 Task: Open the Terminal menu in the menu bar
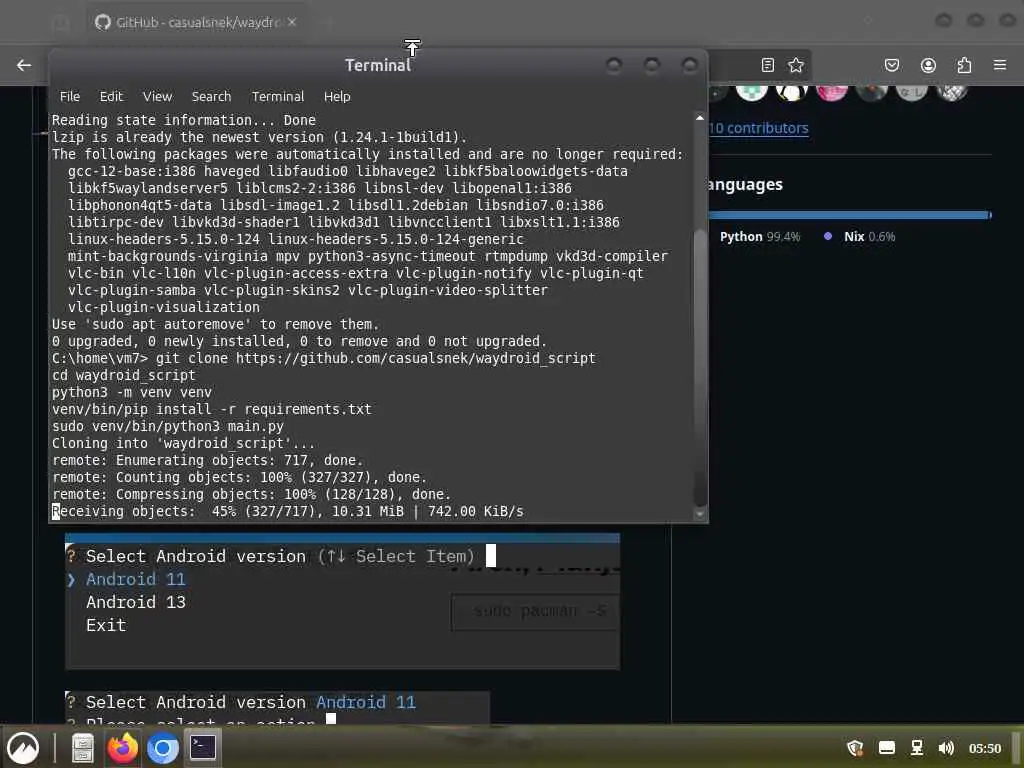point(278,97)
